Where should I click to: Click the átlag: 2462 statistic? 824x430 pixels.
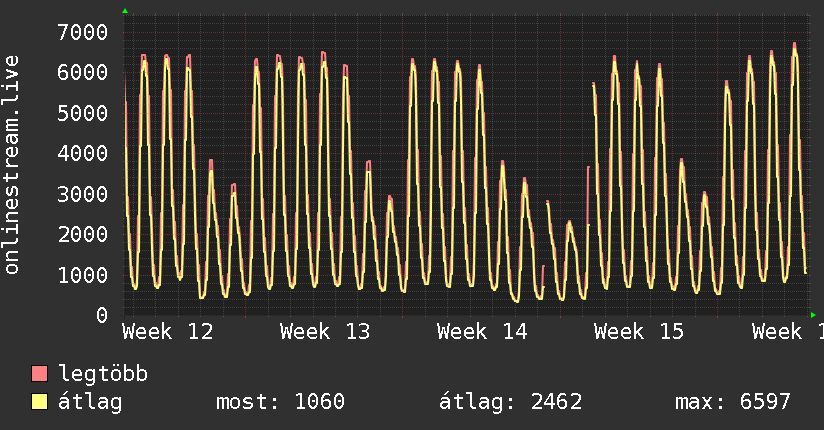pos(511,402)
